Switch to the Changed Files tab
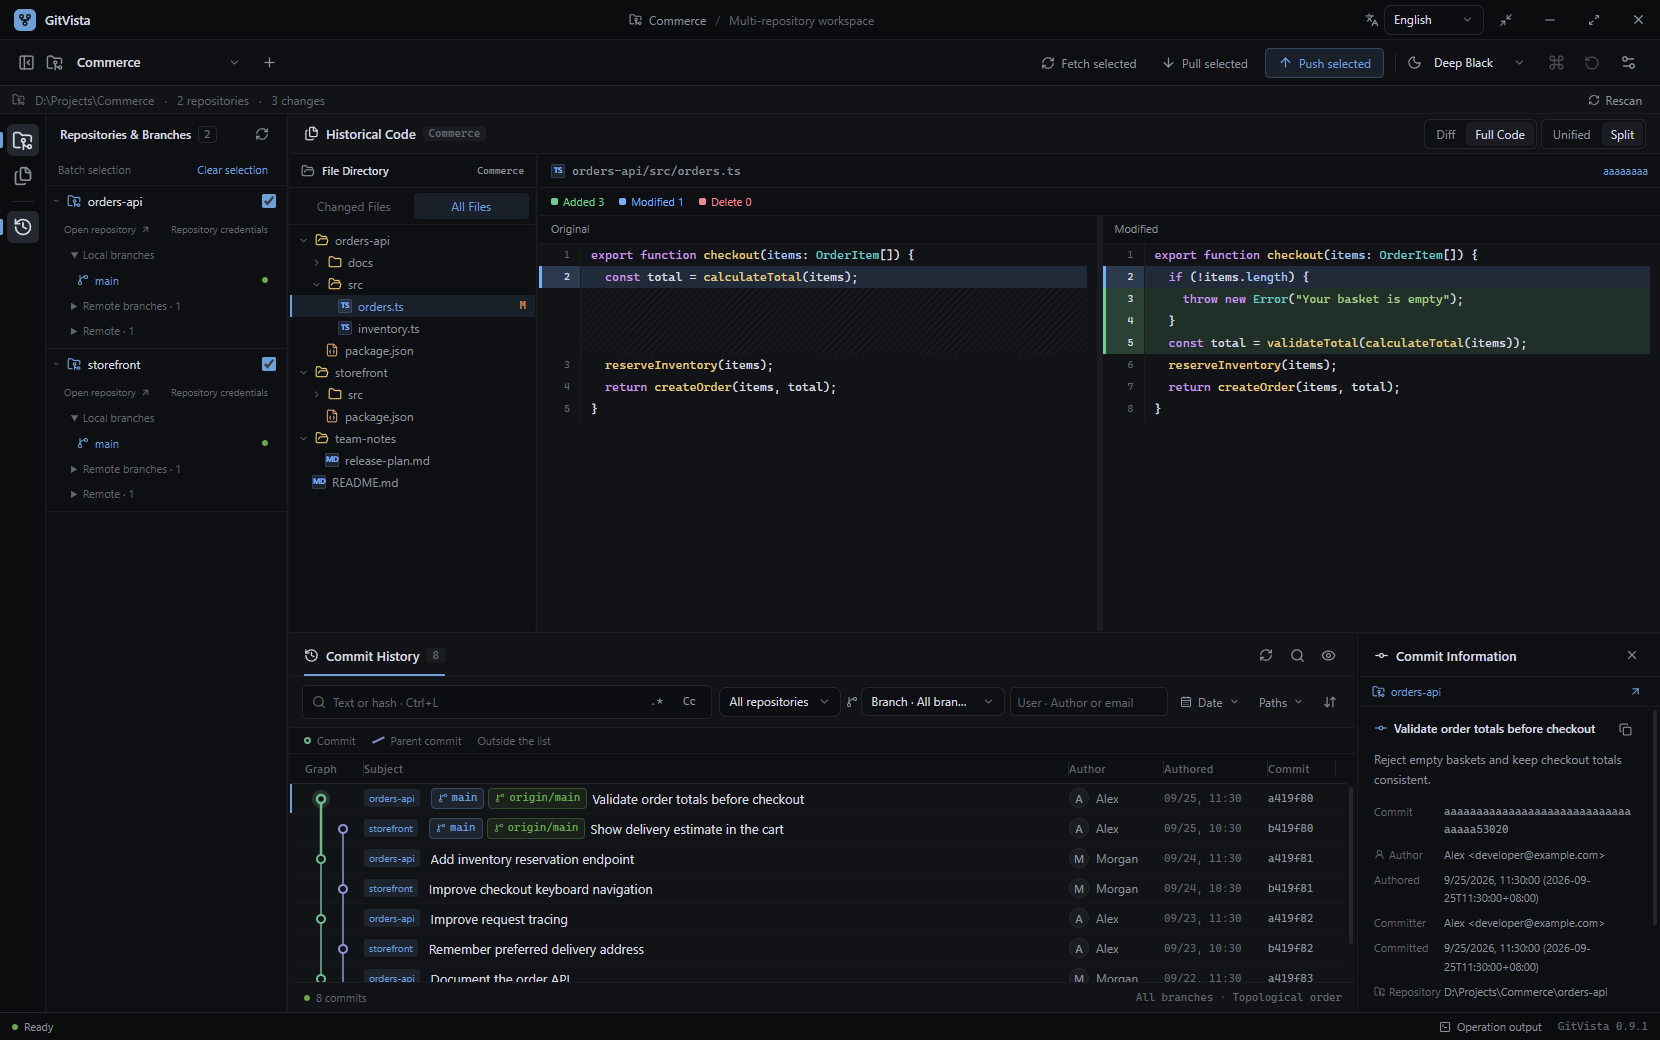 354,207
